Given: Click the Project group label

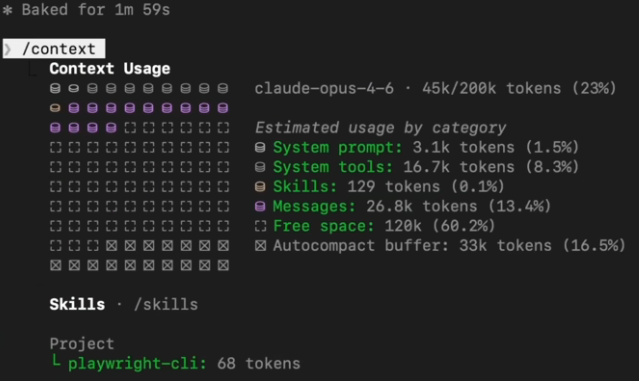Looking at the screenshot, I should [x=82, y=344].
